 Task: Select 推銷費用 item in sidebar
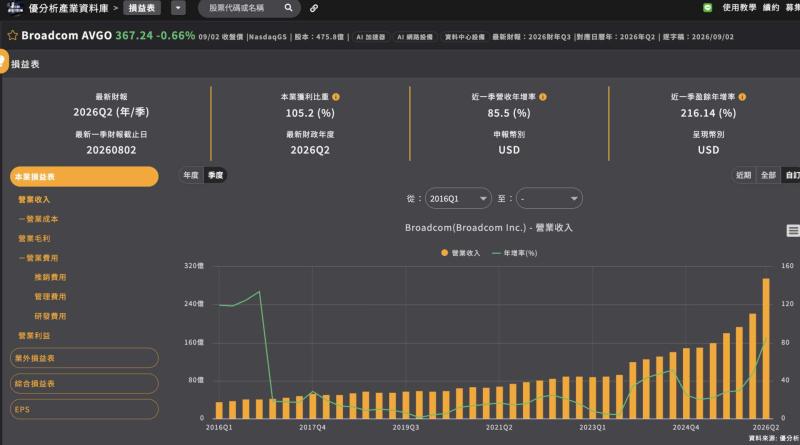click(x=50, y=277)
